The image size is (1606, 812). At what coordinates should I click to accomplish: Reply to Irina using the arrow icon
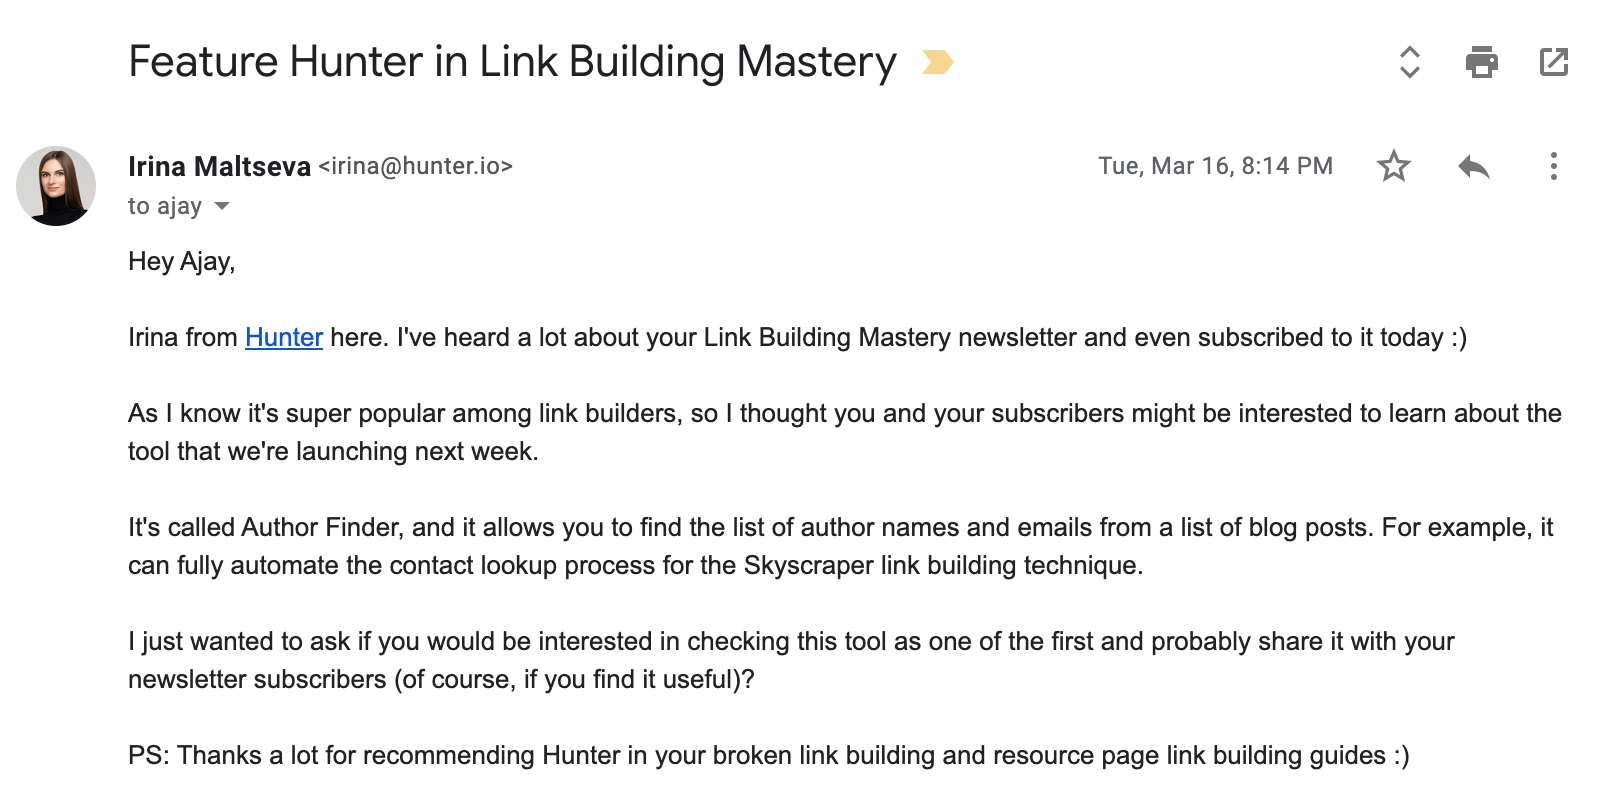(x=1473, y=166)
